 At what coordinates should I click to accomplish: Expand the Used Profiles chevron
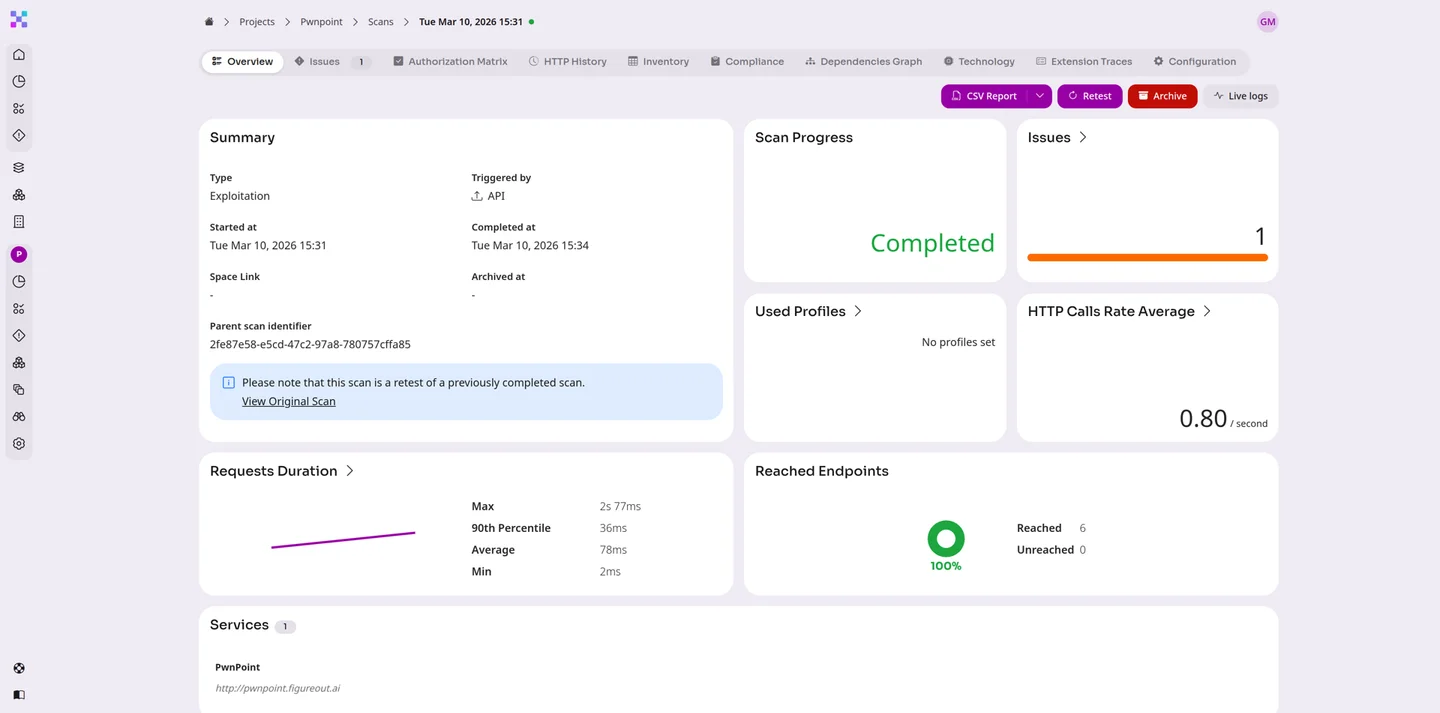click(858, 312)
